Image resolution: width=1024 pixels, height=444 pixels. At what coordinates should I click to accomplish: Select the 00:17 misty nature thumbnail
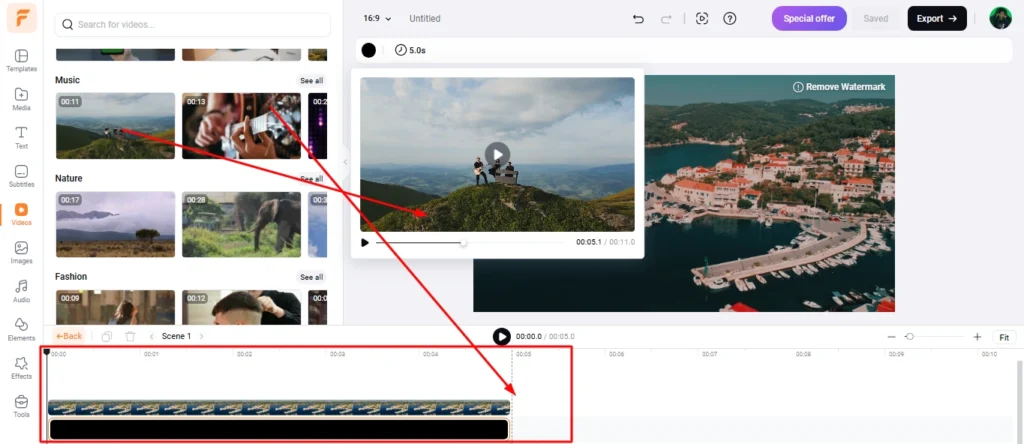[x=115, y=224]
